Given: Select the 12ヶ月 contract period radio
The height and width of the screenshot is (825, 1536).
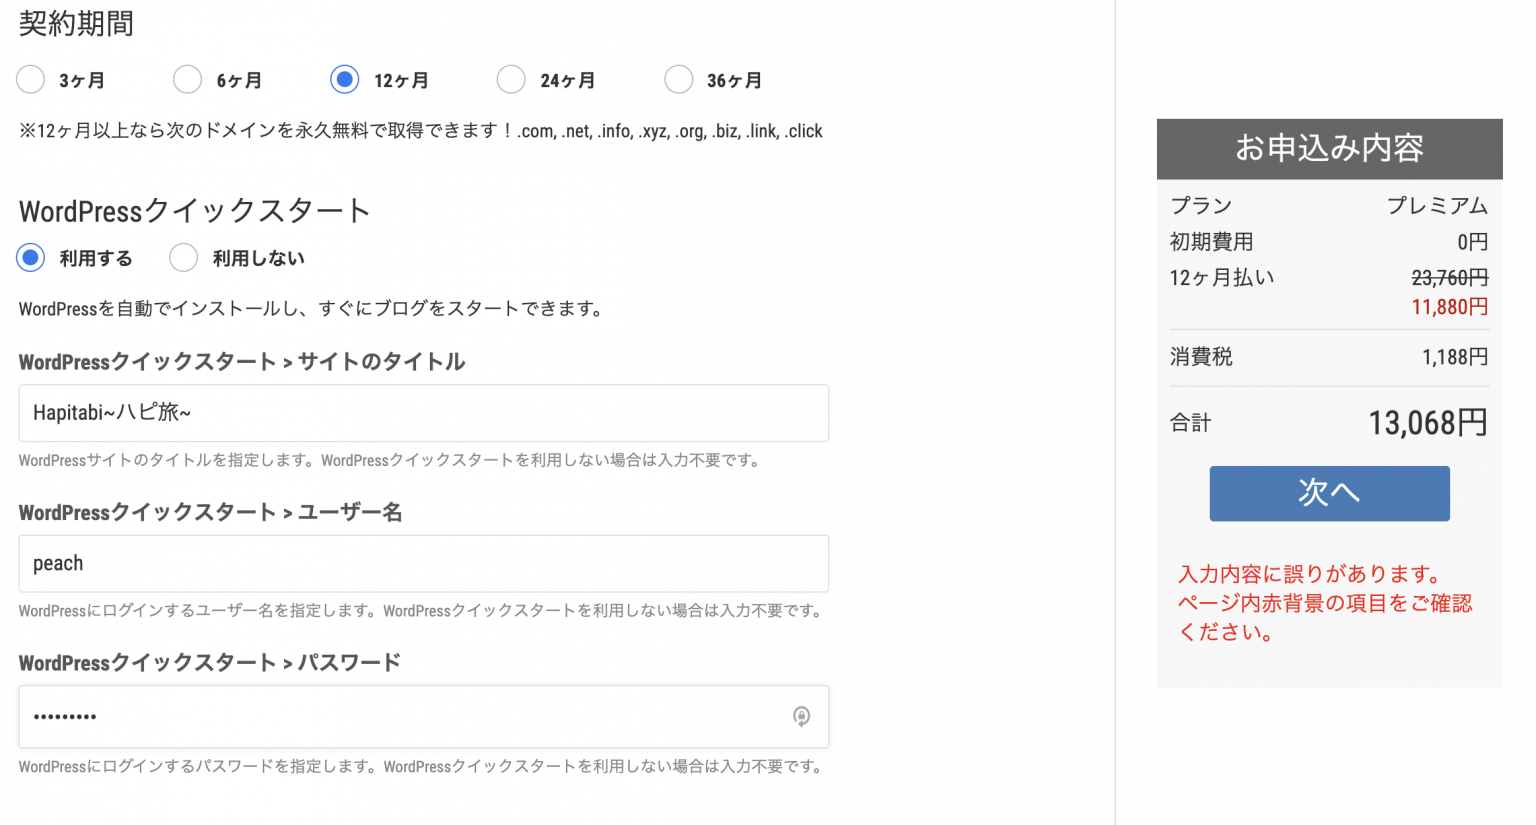Looking at the screenshot, I should 345,80.
